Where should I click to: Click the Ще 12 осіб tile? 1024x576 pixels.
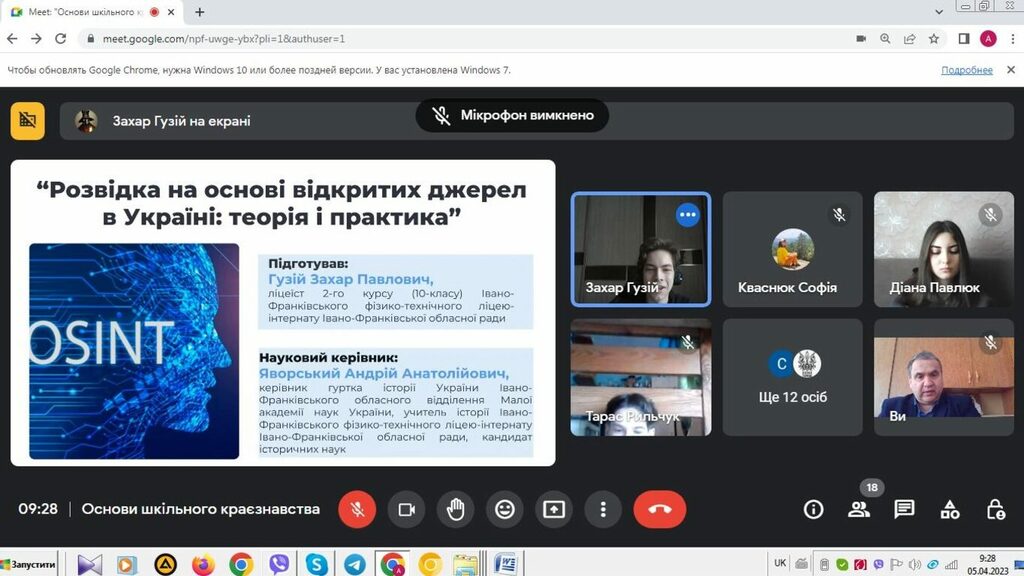click(x=793, y=377)
